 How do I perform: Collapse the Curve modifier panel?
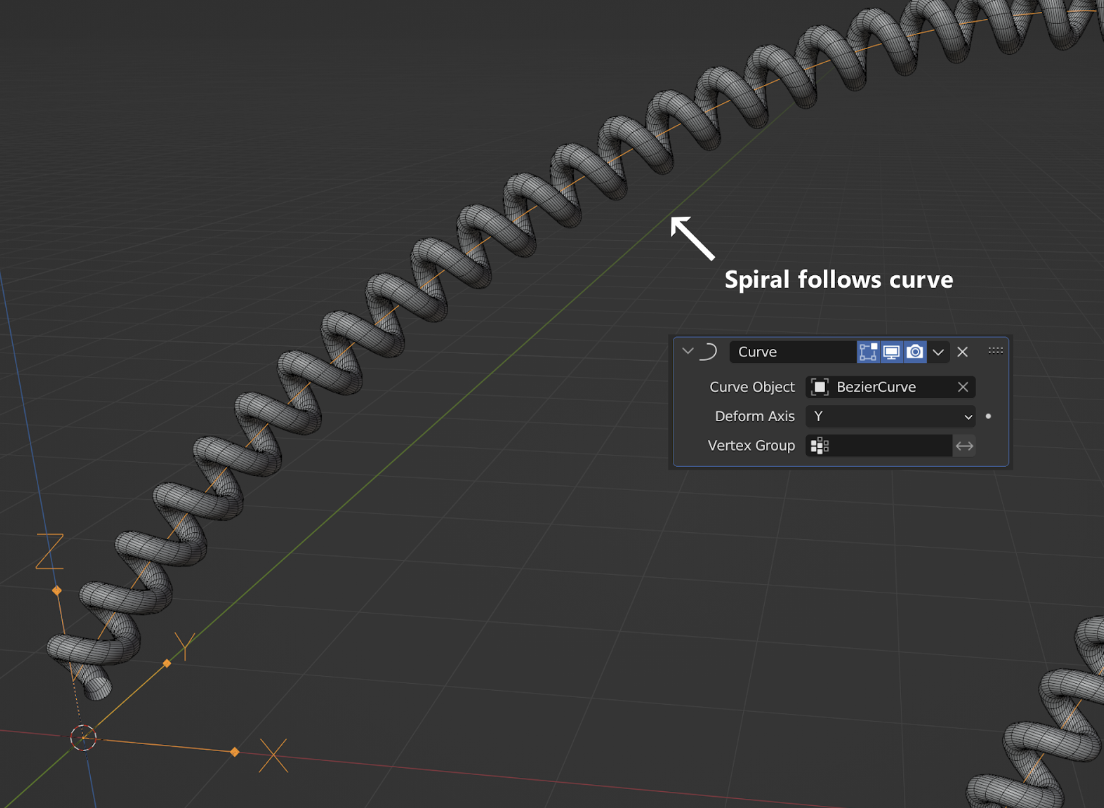pos(688,351)
